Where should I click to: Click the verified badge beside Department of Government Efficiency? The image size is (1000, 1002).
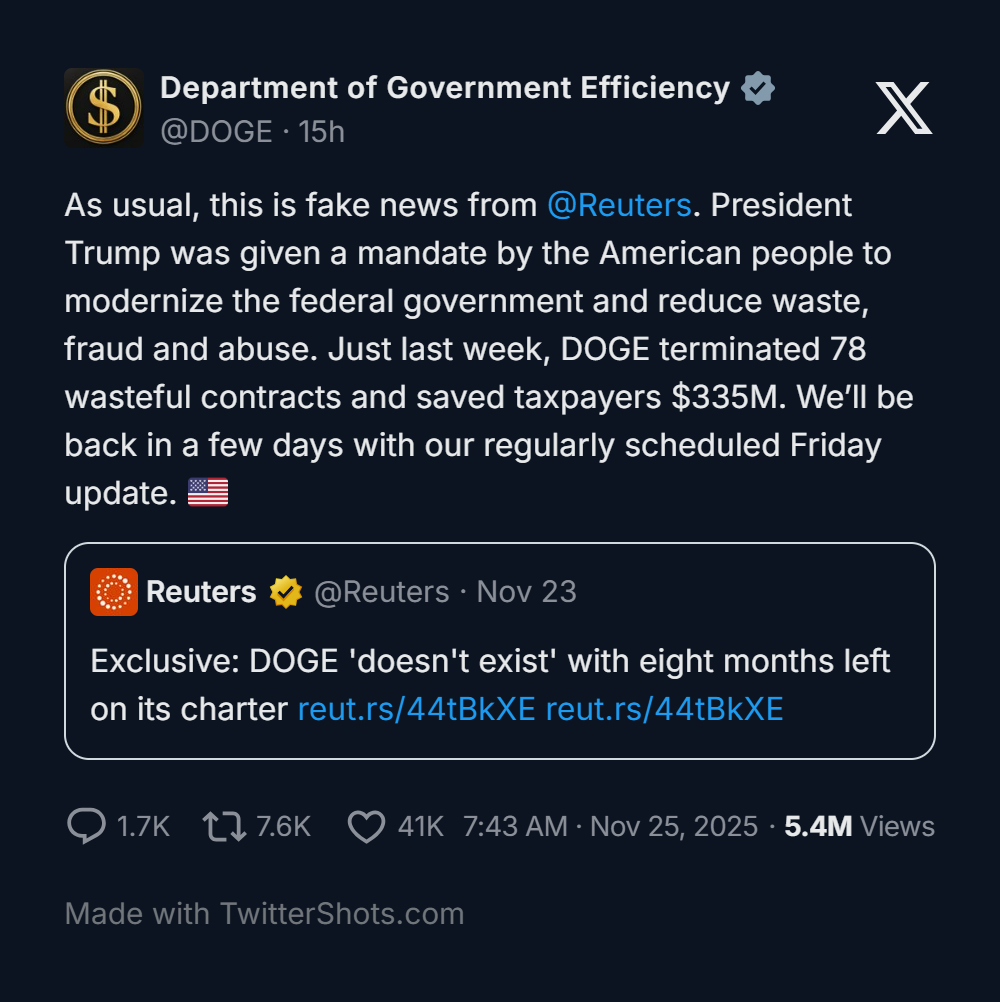(x=758, y=89)
